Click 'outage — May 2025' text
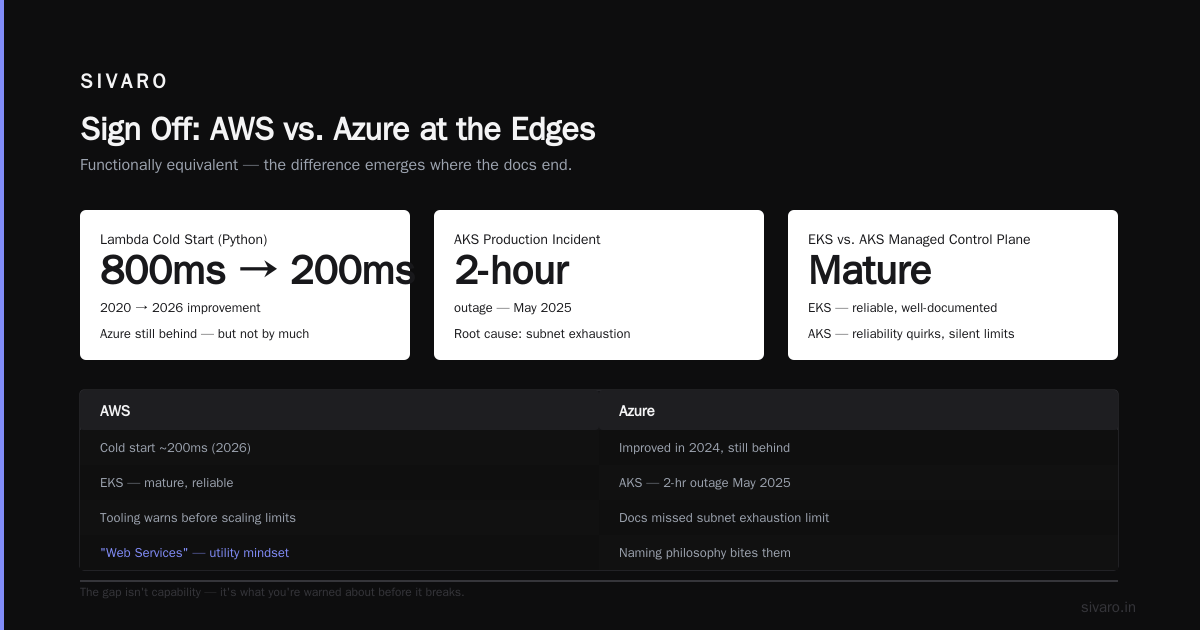Screen dimensions: 1200x630 [x=513, y=308]
